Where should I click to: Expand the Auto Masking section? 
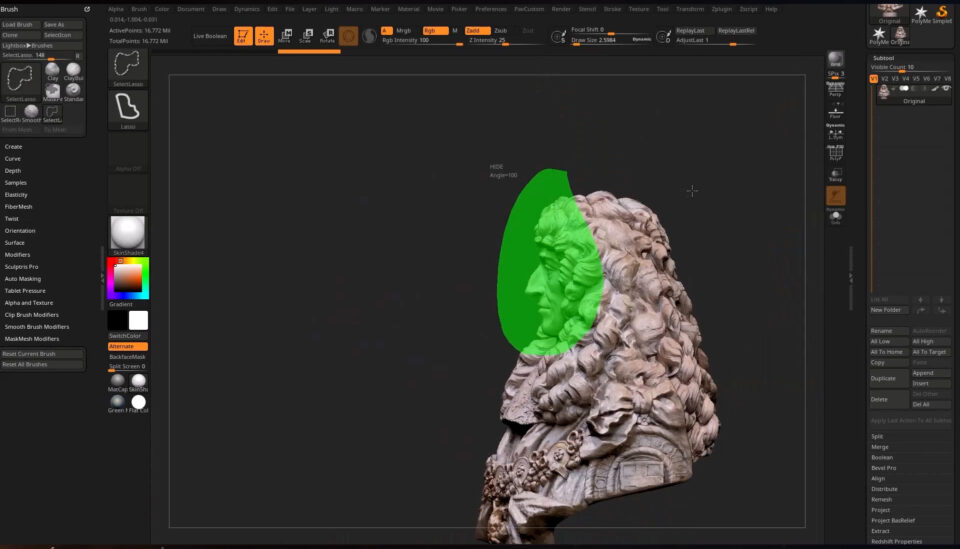(23, 279)
